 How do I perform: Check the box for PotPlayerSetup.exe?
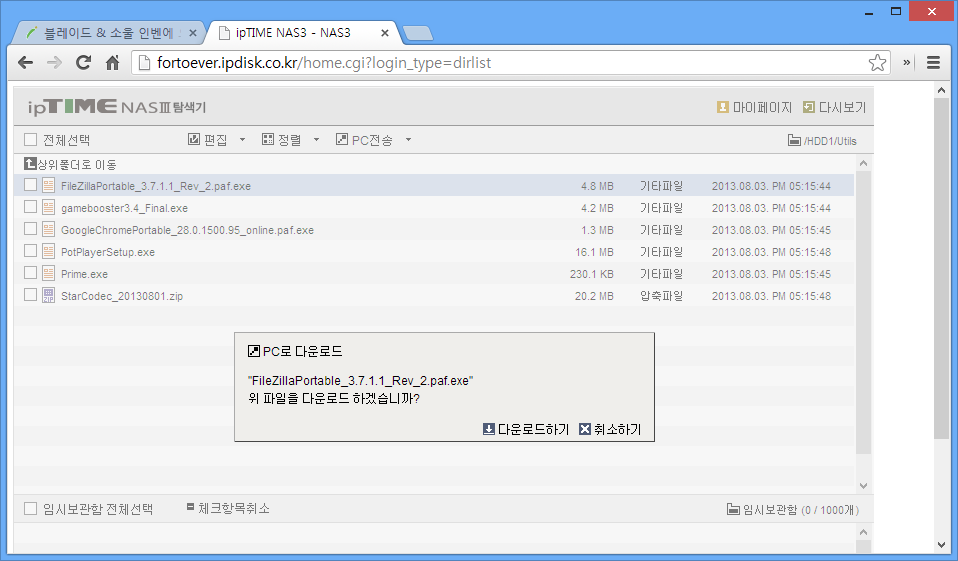(x=30, y=251)
